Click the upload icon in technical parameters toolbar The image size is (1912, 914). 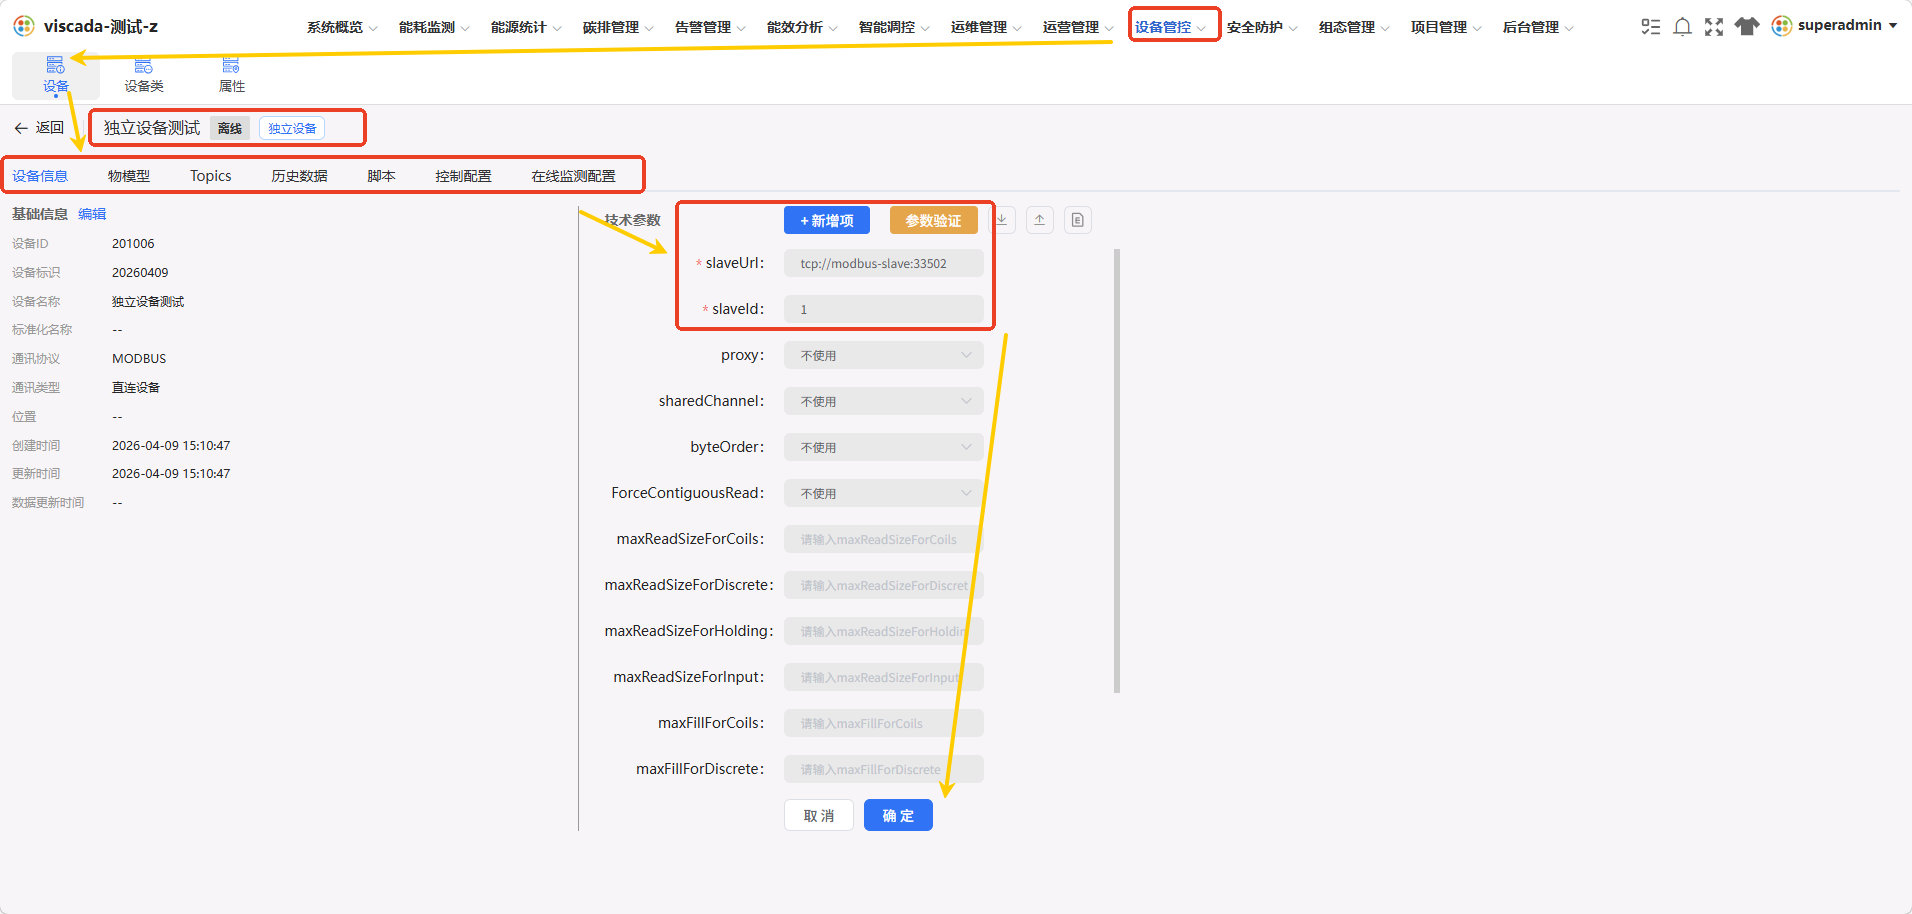tap(1040, 220)
